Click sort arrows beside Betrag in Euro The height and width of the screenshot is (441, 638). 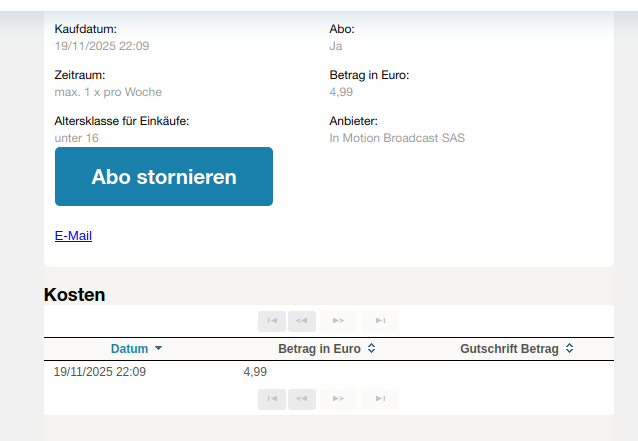coord(371,349)
